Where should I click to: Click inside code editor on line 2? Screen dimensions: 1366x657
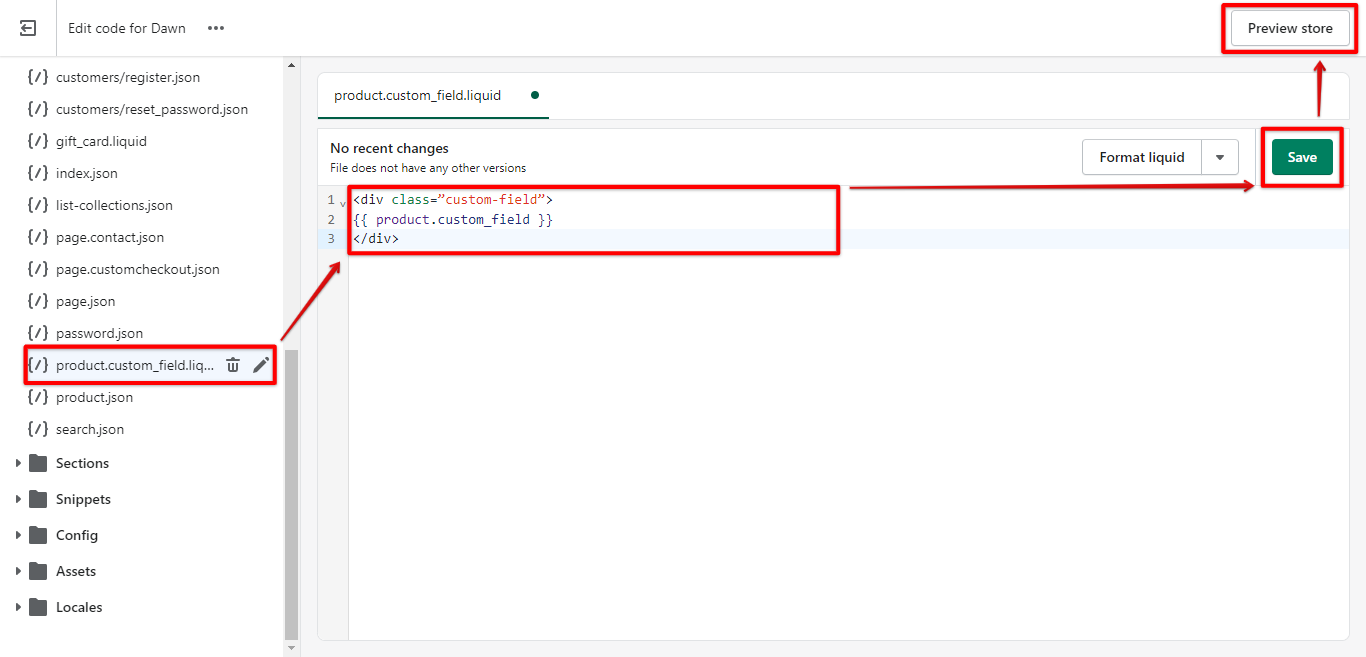click(600, 219)
